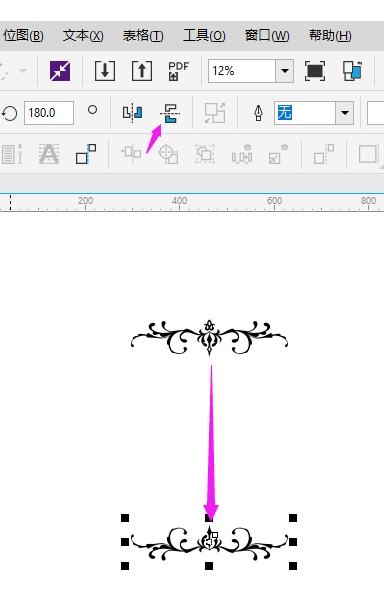
Task: Click the greyed large and small squares icon
Action: (324, 154)
